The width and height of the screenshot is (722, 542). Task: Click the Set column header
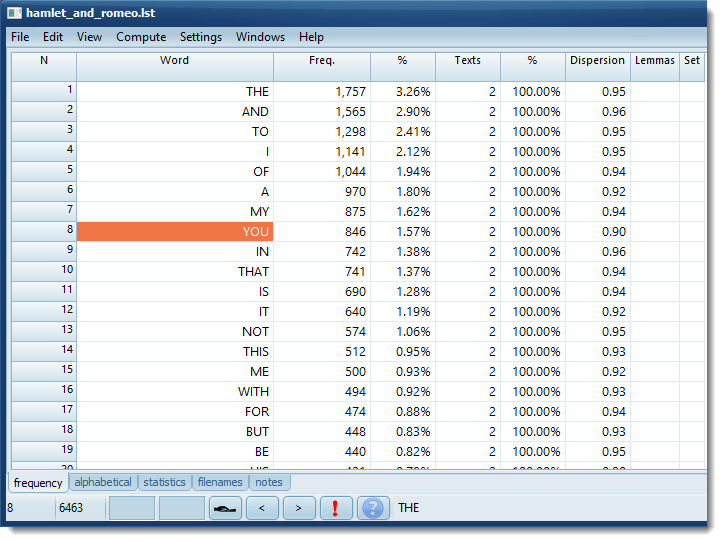click(692, 67)
